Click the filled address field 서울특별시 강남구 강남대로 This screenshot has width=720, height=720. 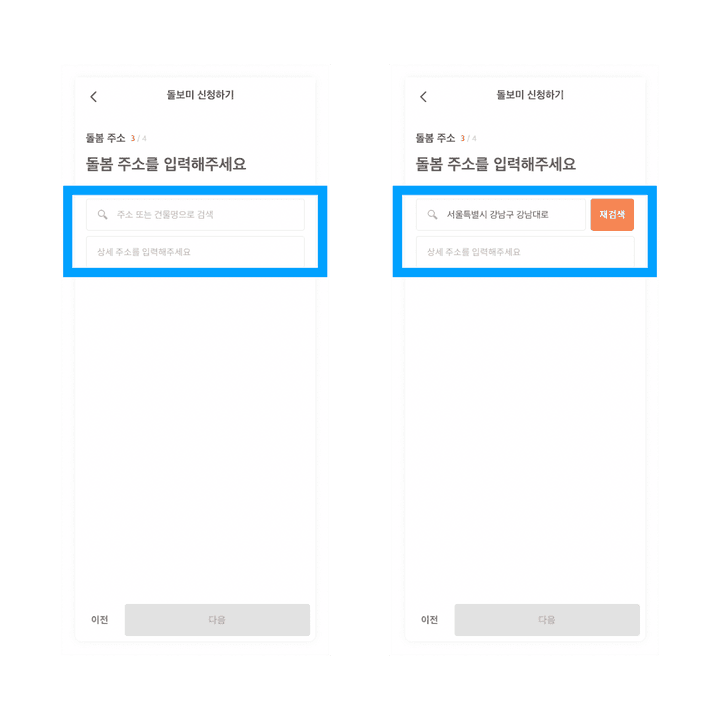501,214
